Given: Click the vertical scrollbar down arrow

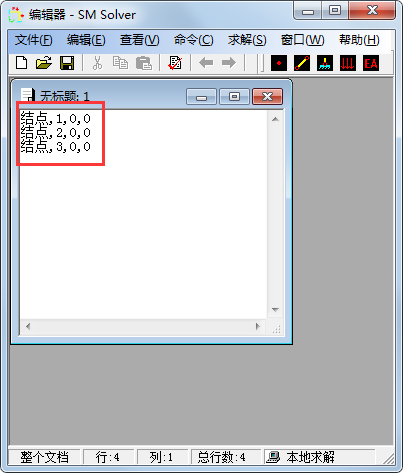Looking at the screenshot, I should pyautogui.click(x=275, y=310).
